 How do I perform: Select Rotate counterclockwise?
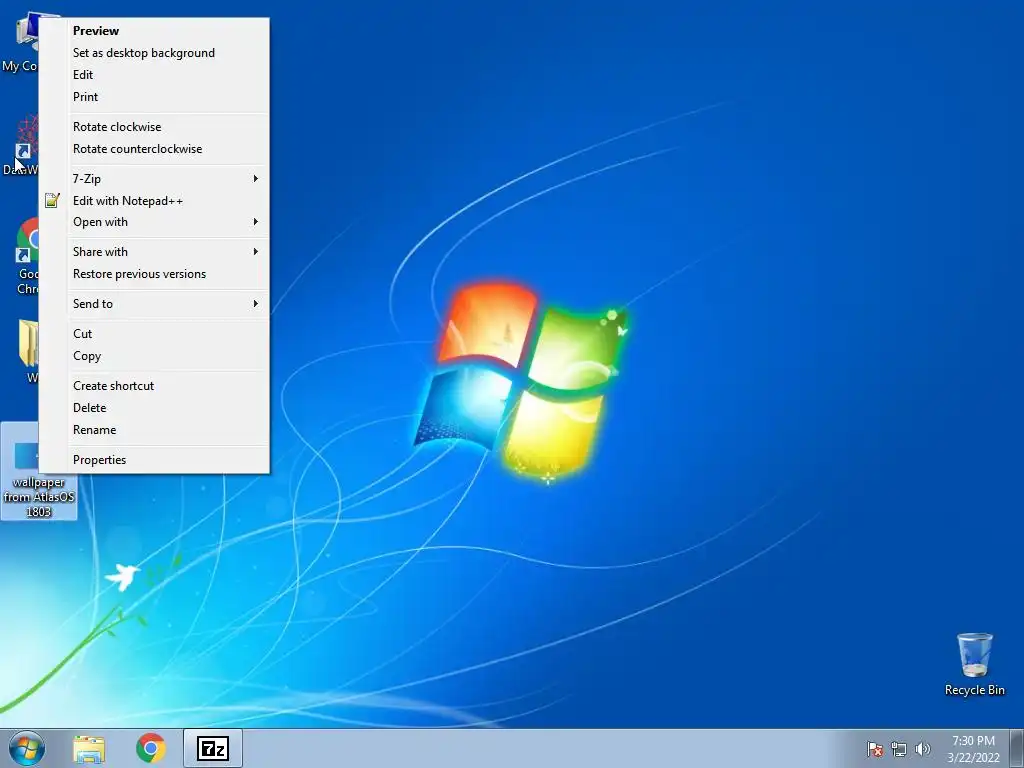[154, 149]
